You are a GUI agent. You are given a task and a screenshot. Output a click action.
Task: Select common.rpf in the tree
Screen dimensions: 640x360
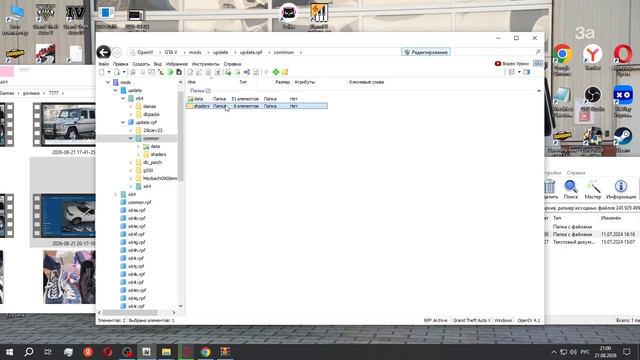click(139, 202)
